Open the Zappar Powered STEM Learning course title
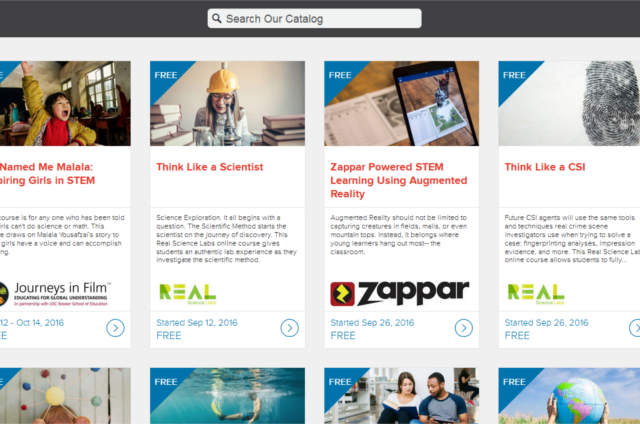Image resolution: width=640 pixels, height=424 pixels. click(398, 180)
